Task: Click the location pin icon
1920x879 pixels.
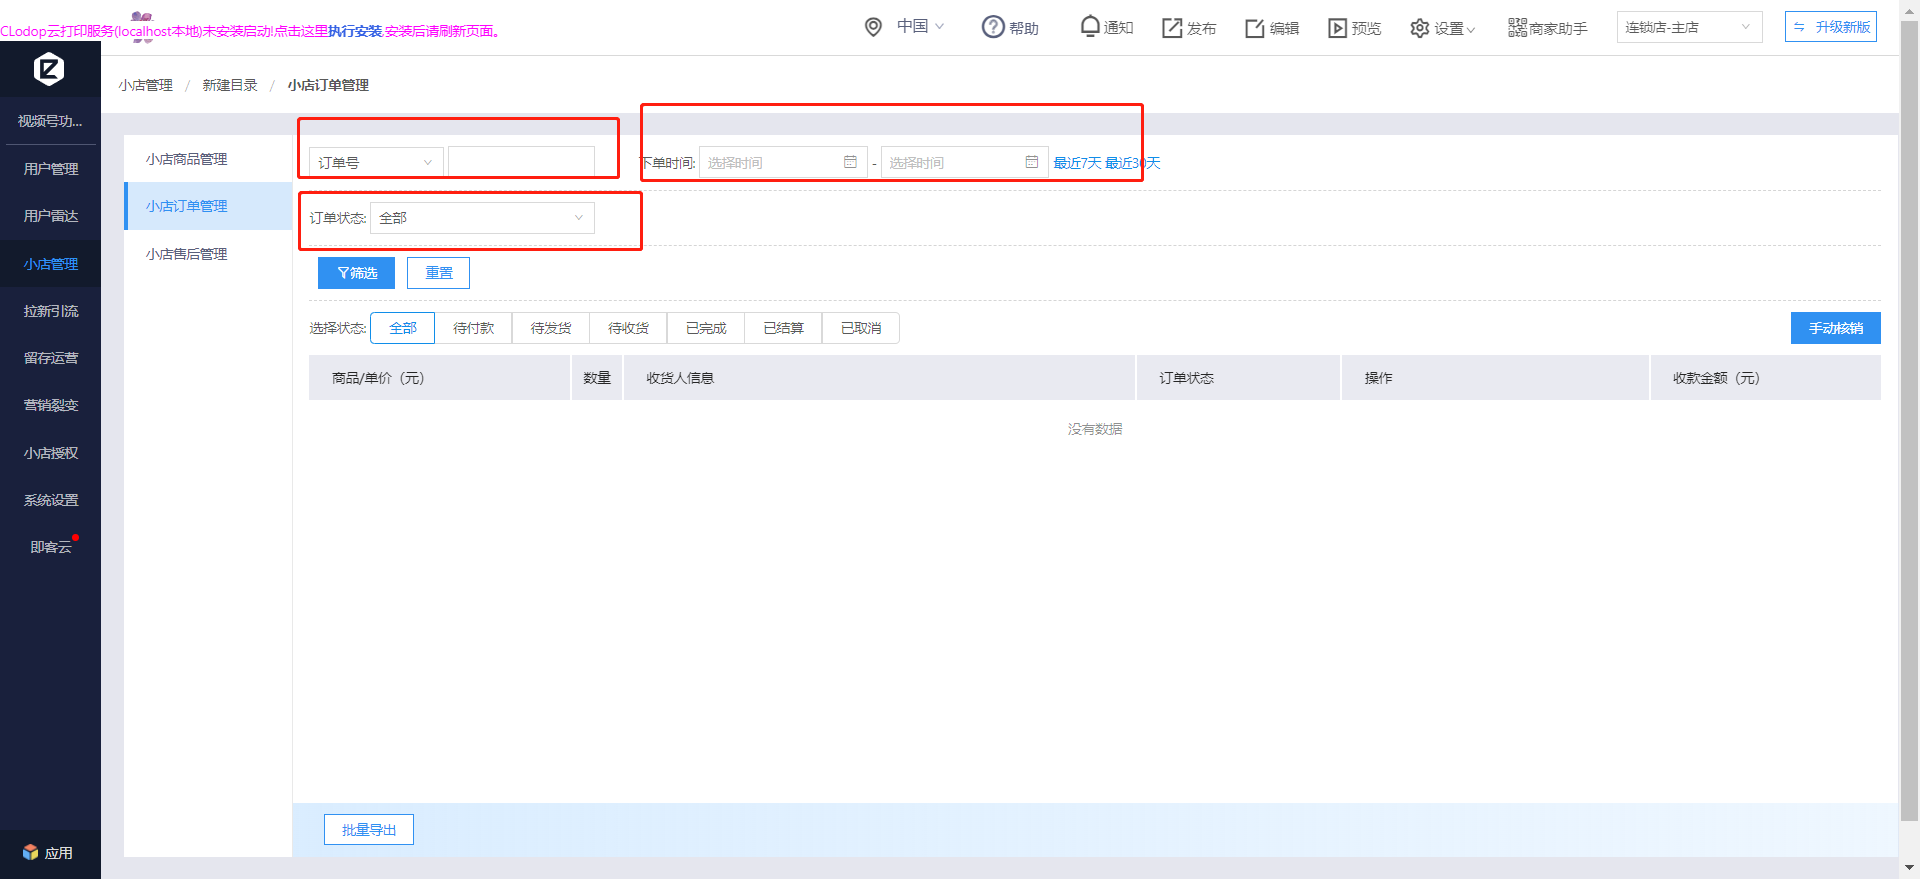Action: (x=873, y=27)
